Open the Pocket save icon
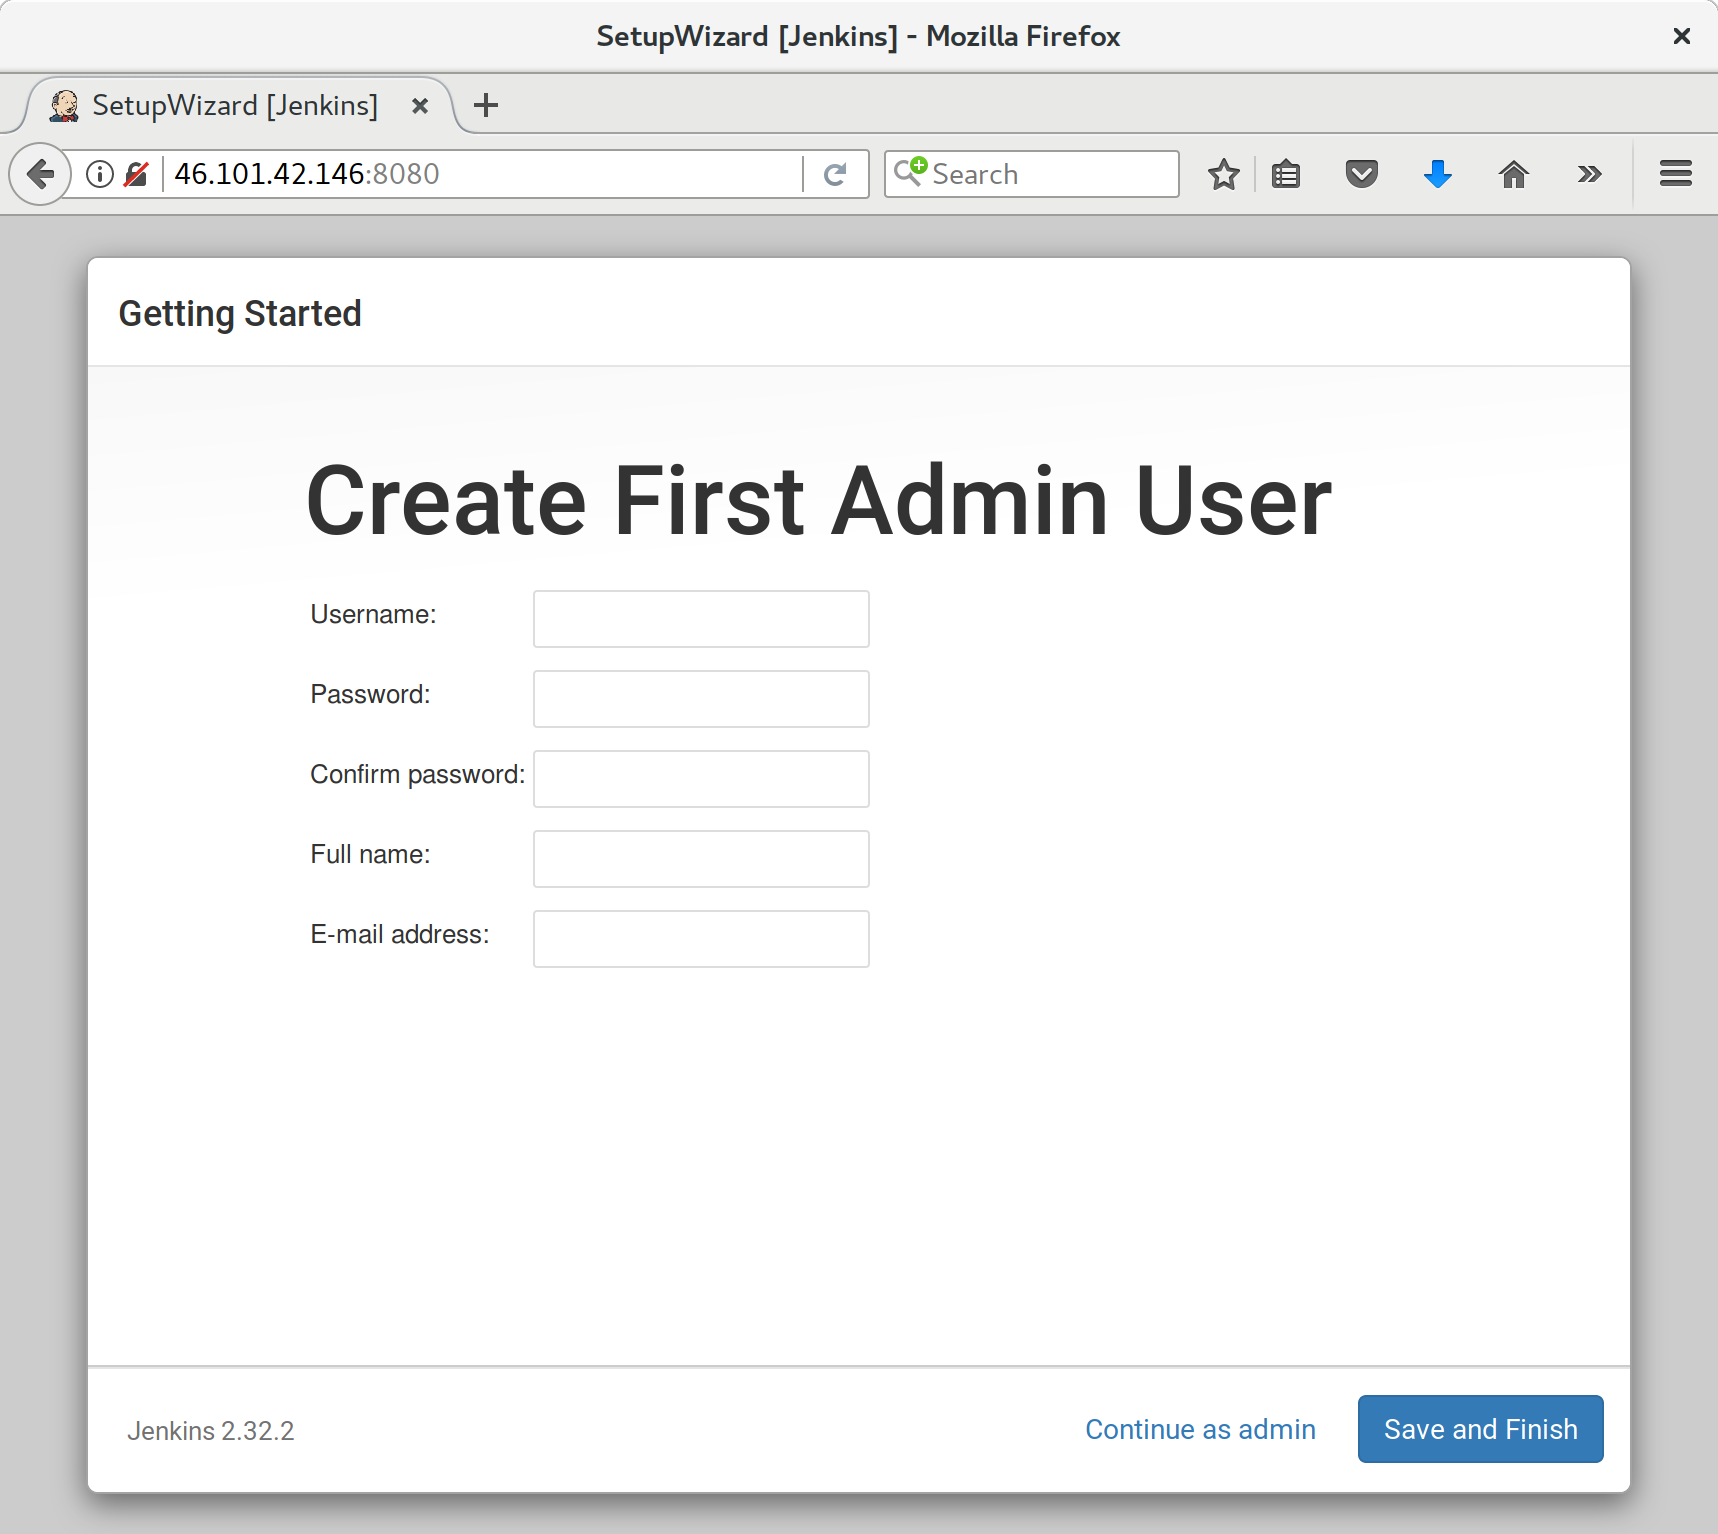Image resolution: width=1718 pixels, height=1534 pixels. coord(1362,173)
